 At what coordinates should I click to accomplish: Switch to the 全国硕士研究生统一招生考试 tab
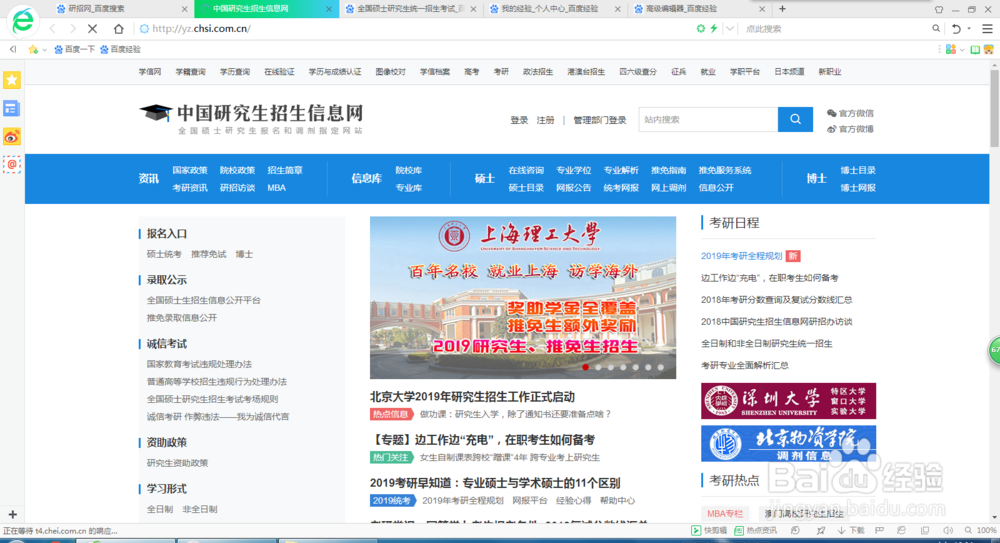(x=411, y=9)
